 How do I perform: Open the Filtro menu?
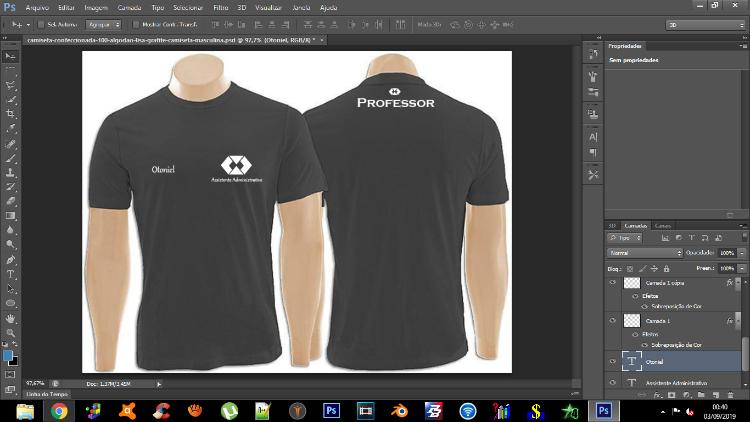coord(221,8)
